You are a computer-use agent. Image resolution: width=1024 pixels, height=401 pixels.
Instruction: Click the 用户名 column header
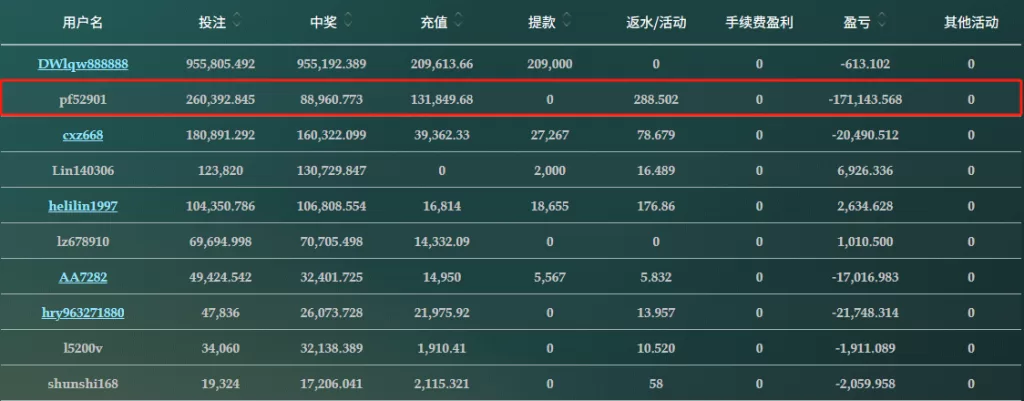pos(83,21)
